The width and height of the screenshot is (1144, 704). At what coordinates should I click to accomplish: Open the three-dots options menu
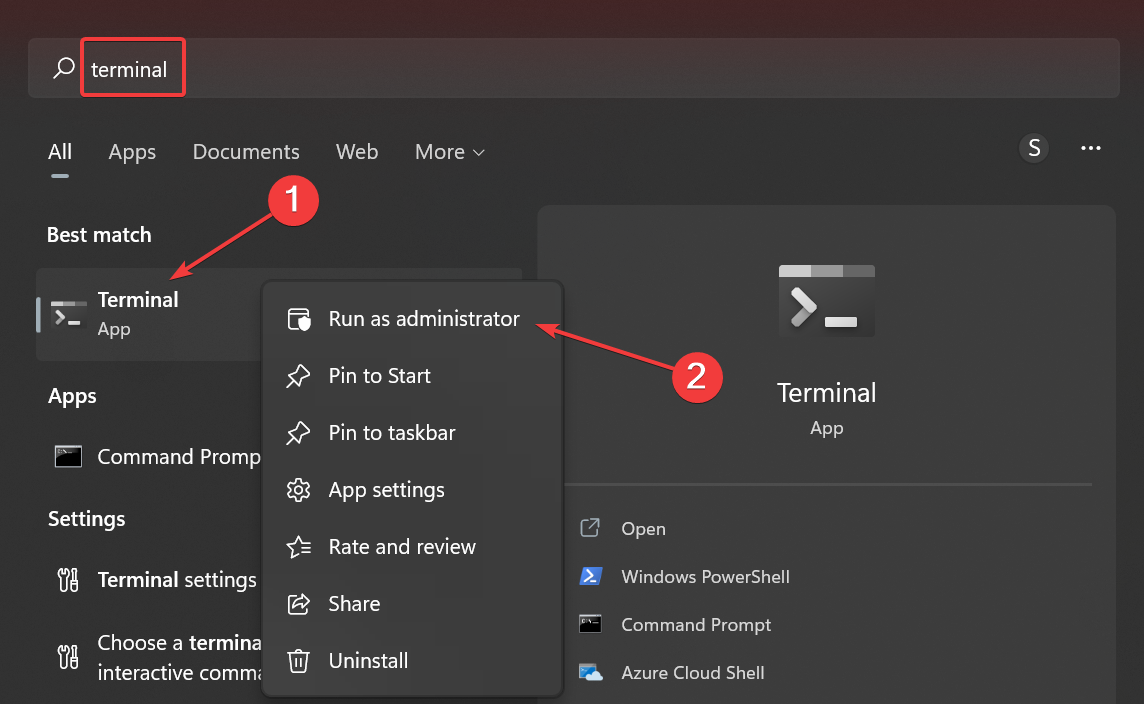tap(1091, 149)
